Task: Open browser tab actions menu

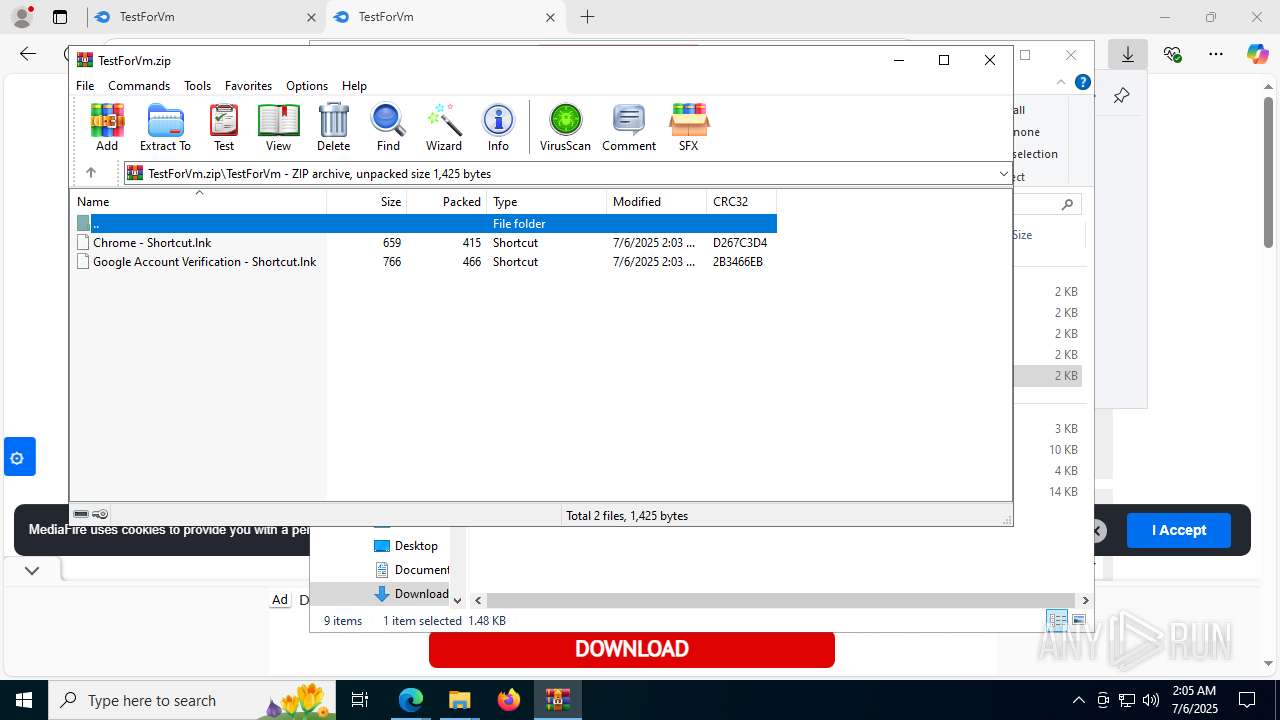Action: pyautogui.click(x=60, y=17)
